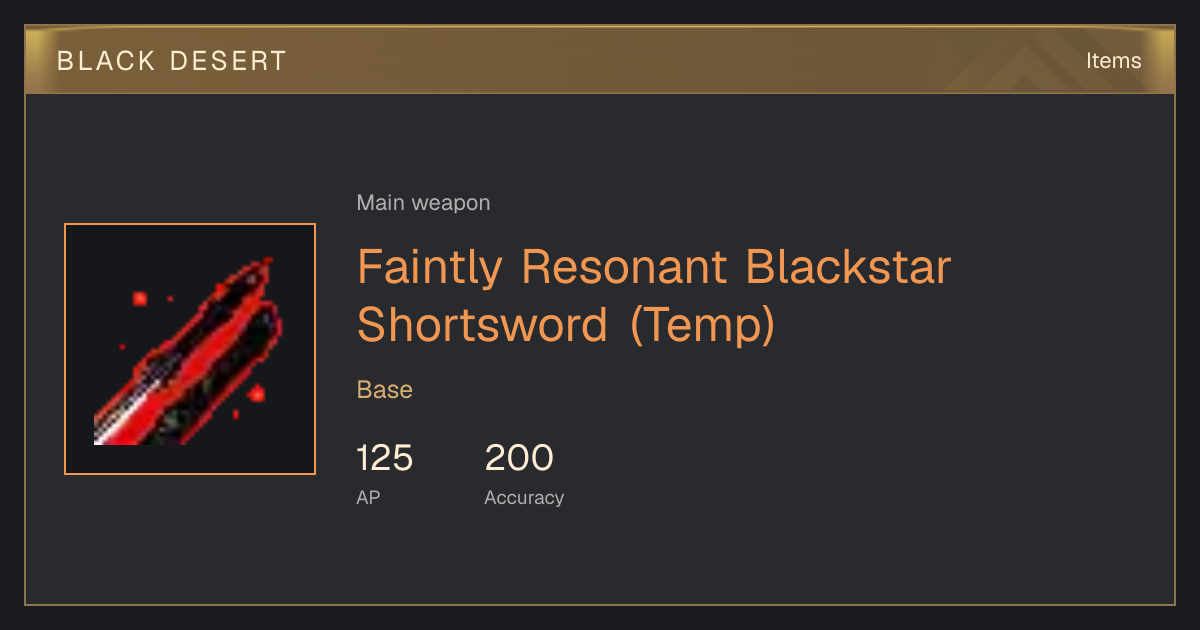Image resolution: width=1200 pixels, height=630 pixels.
Task: Click the word (Temp) in the item title
Action: click(x=703, y=324)
